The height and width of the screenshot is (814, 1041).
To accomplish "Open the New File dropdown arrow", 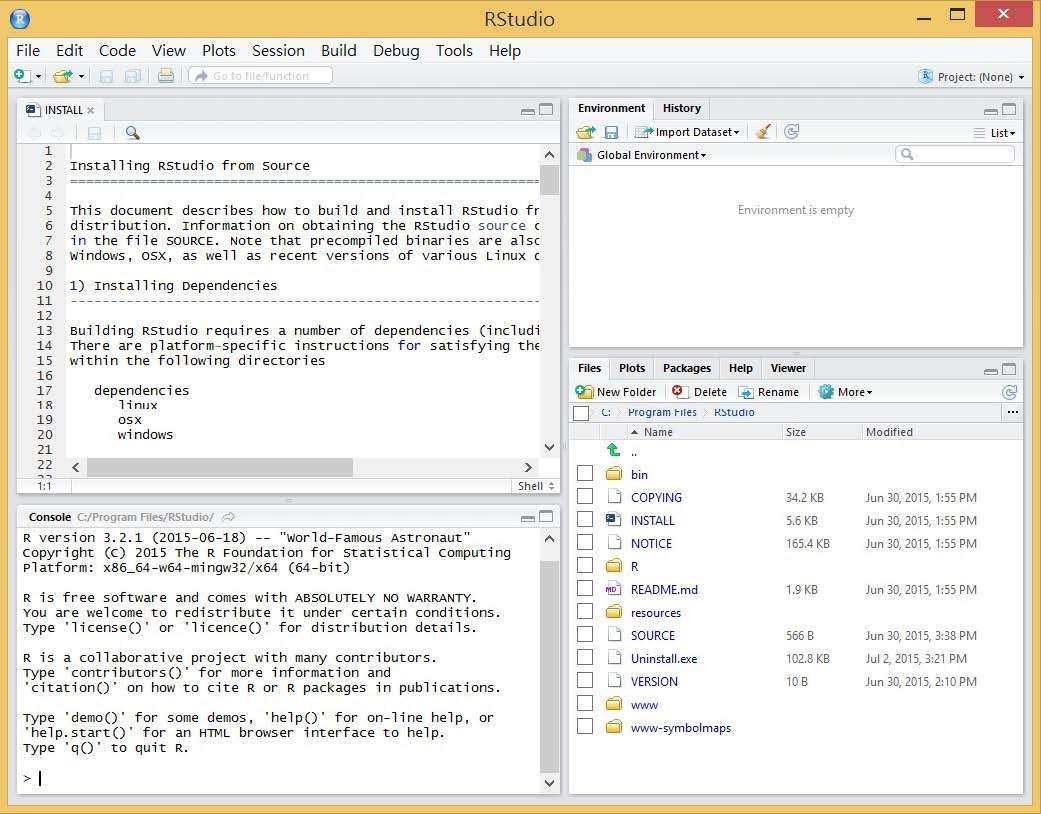I will [x=38, y=76].
